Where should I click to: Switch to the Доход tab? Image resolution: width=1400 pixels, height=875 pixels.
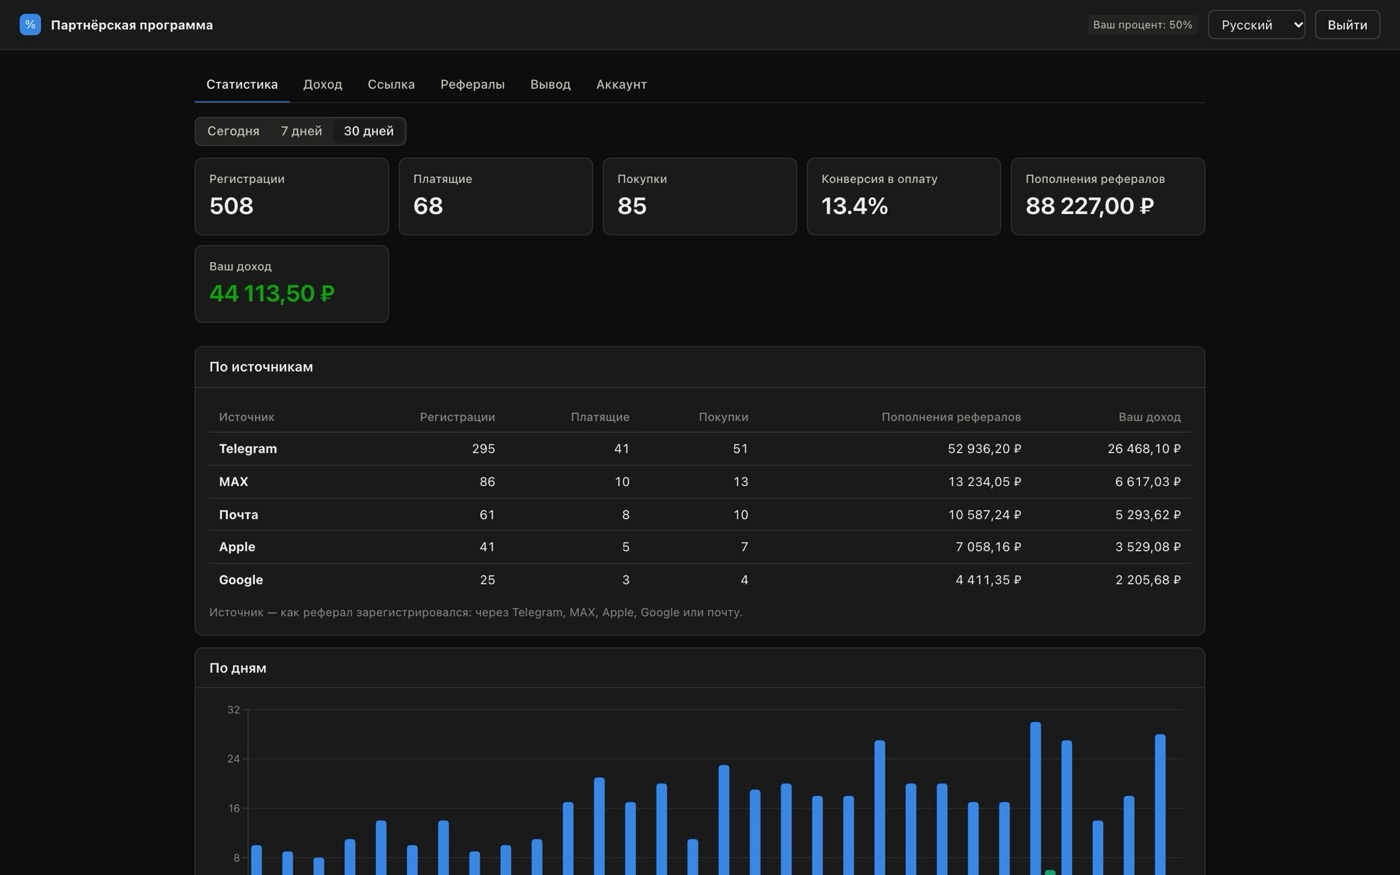coord(322,84)
